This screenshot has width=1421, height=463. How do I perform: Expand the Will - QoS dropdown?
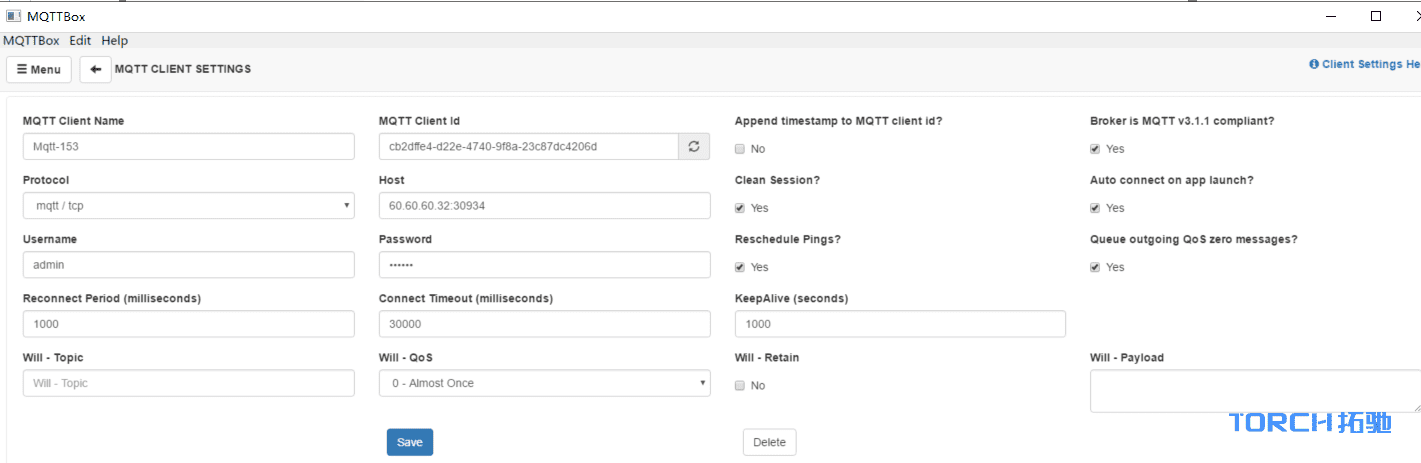(544, 383)
